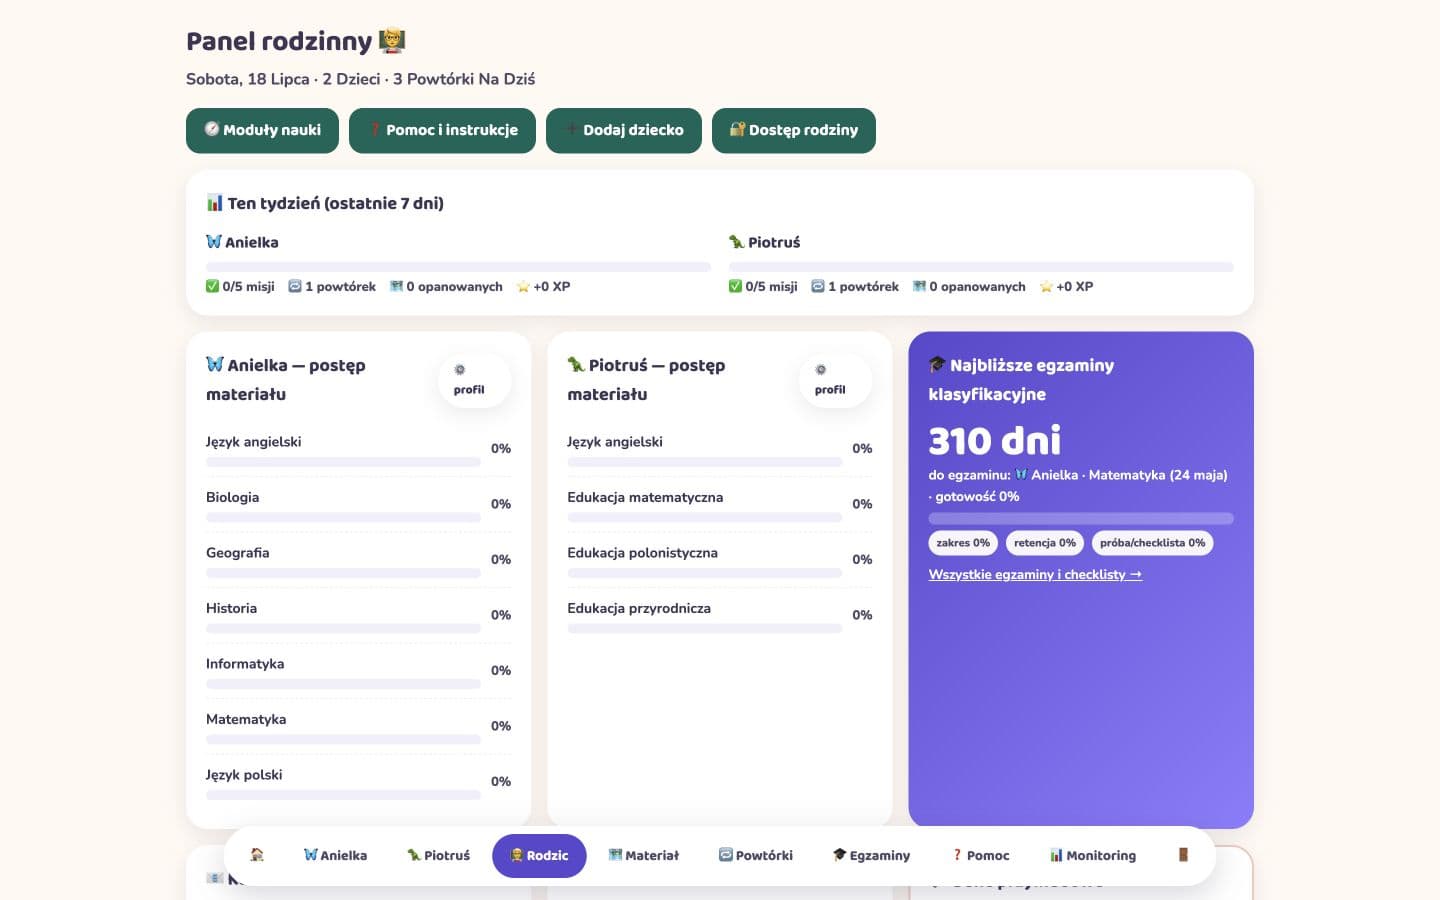Select the Historia subject label
The image size is (1440, 900).
(231, 608)
